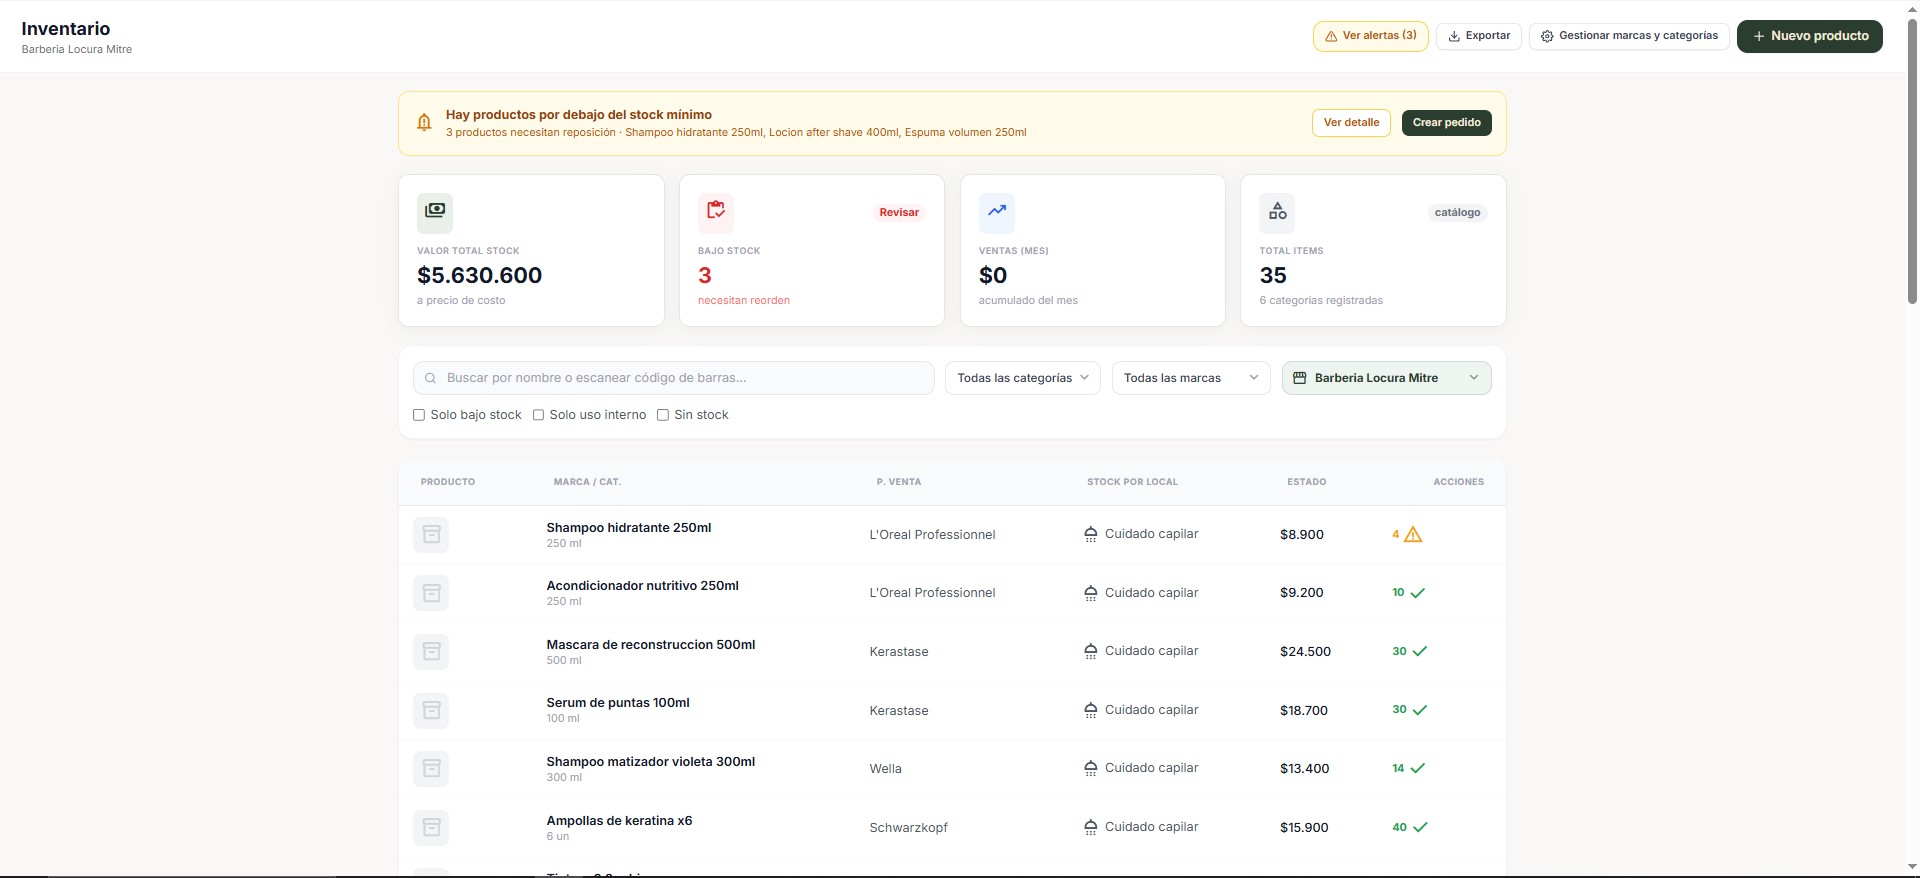Click the box icon for Acondicionador nutritivo 250ml
Image resolution: width=1920 pixels, height=878 pixels.
pyautogui.click(x=431, y=593)
